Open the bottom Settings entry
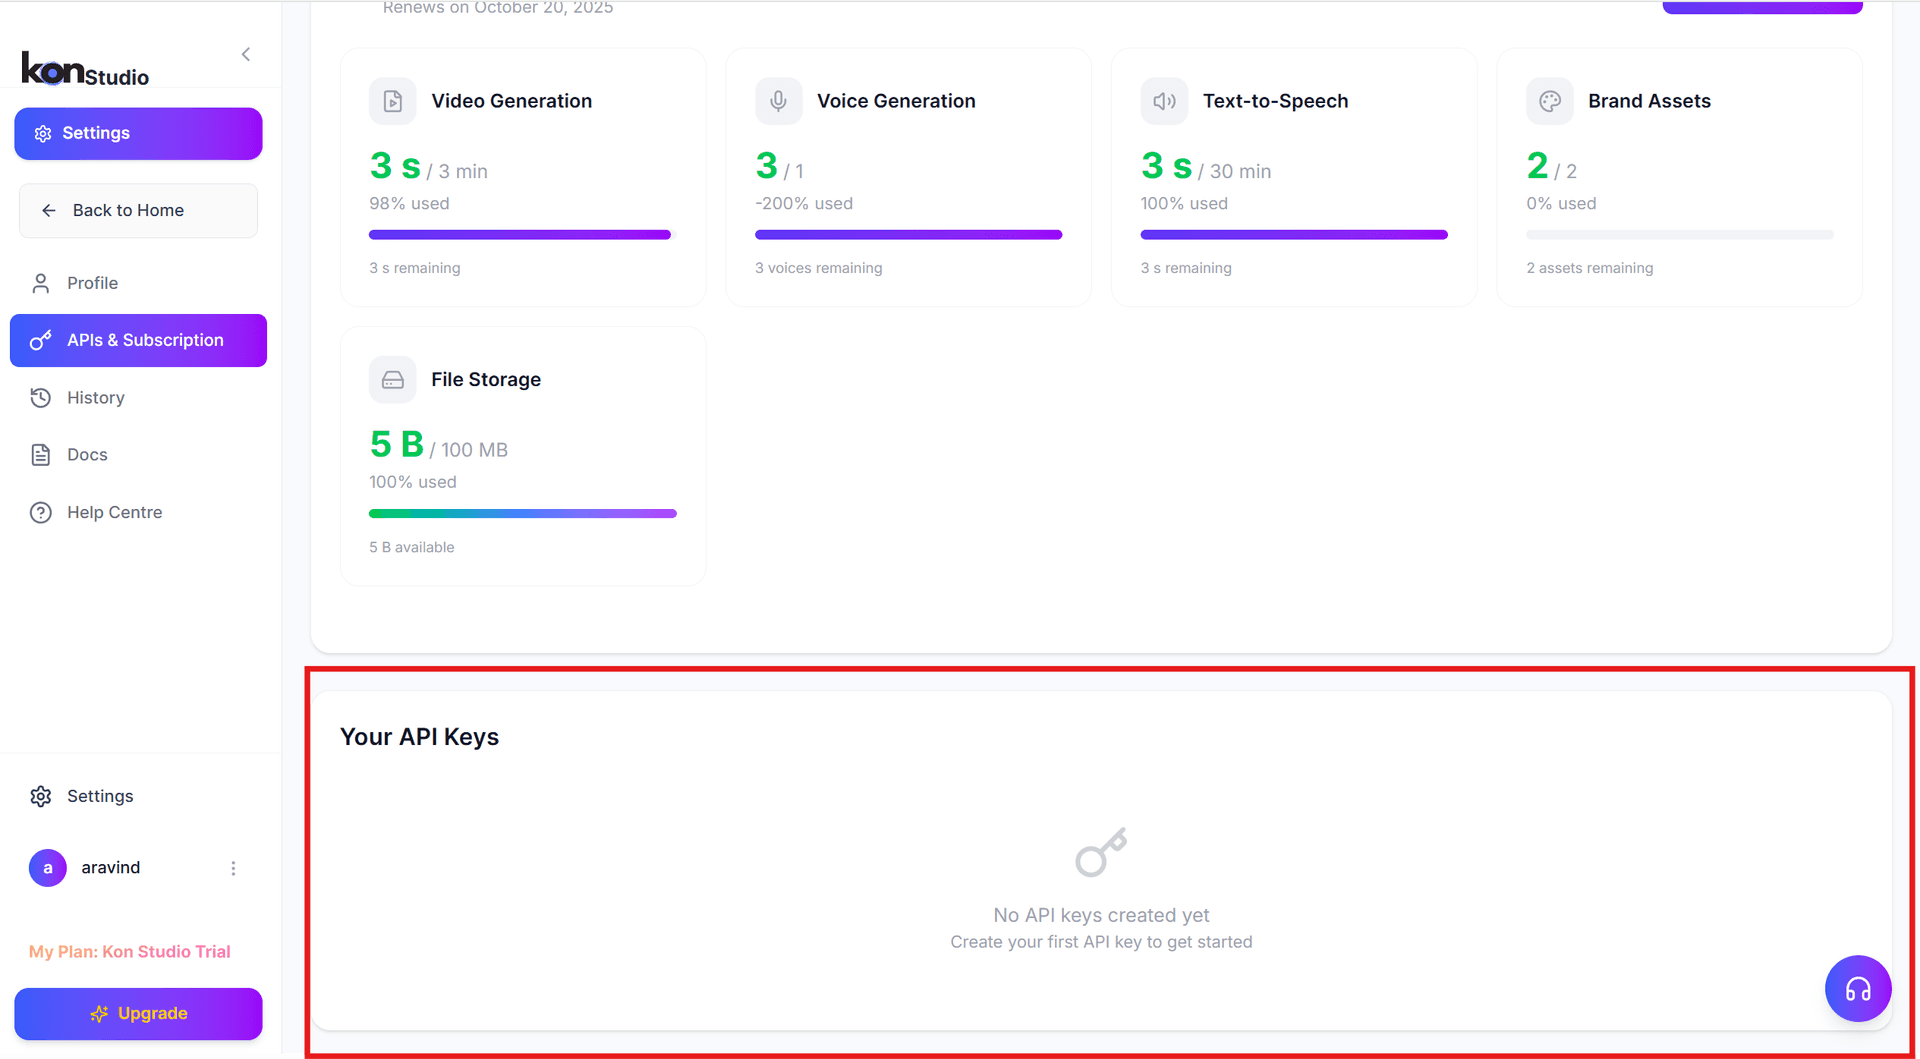The image size is (1920, 1059). click(100, 796)
